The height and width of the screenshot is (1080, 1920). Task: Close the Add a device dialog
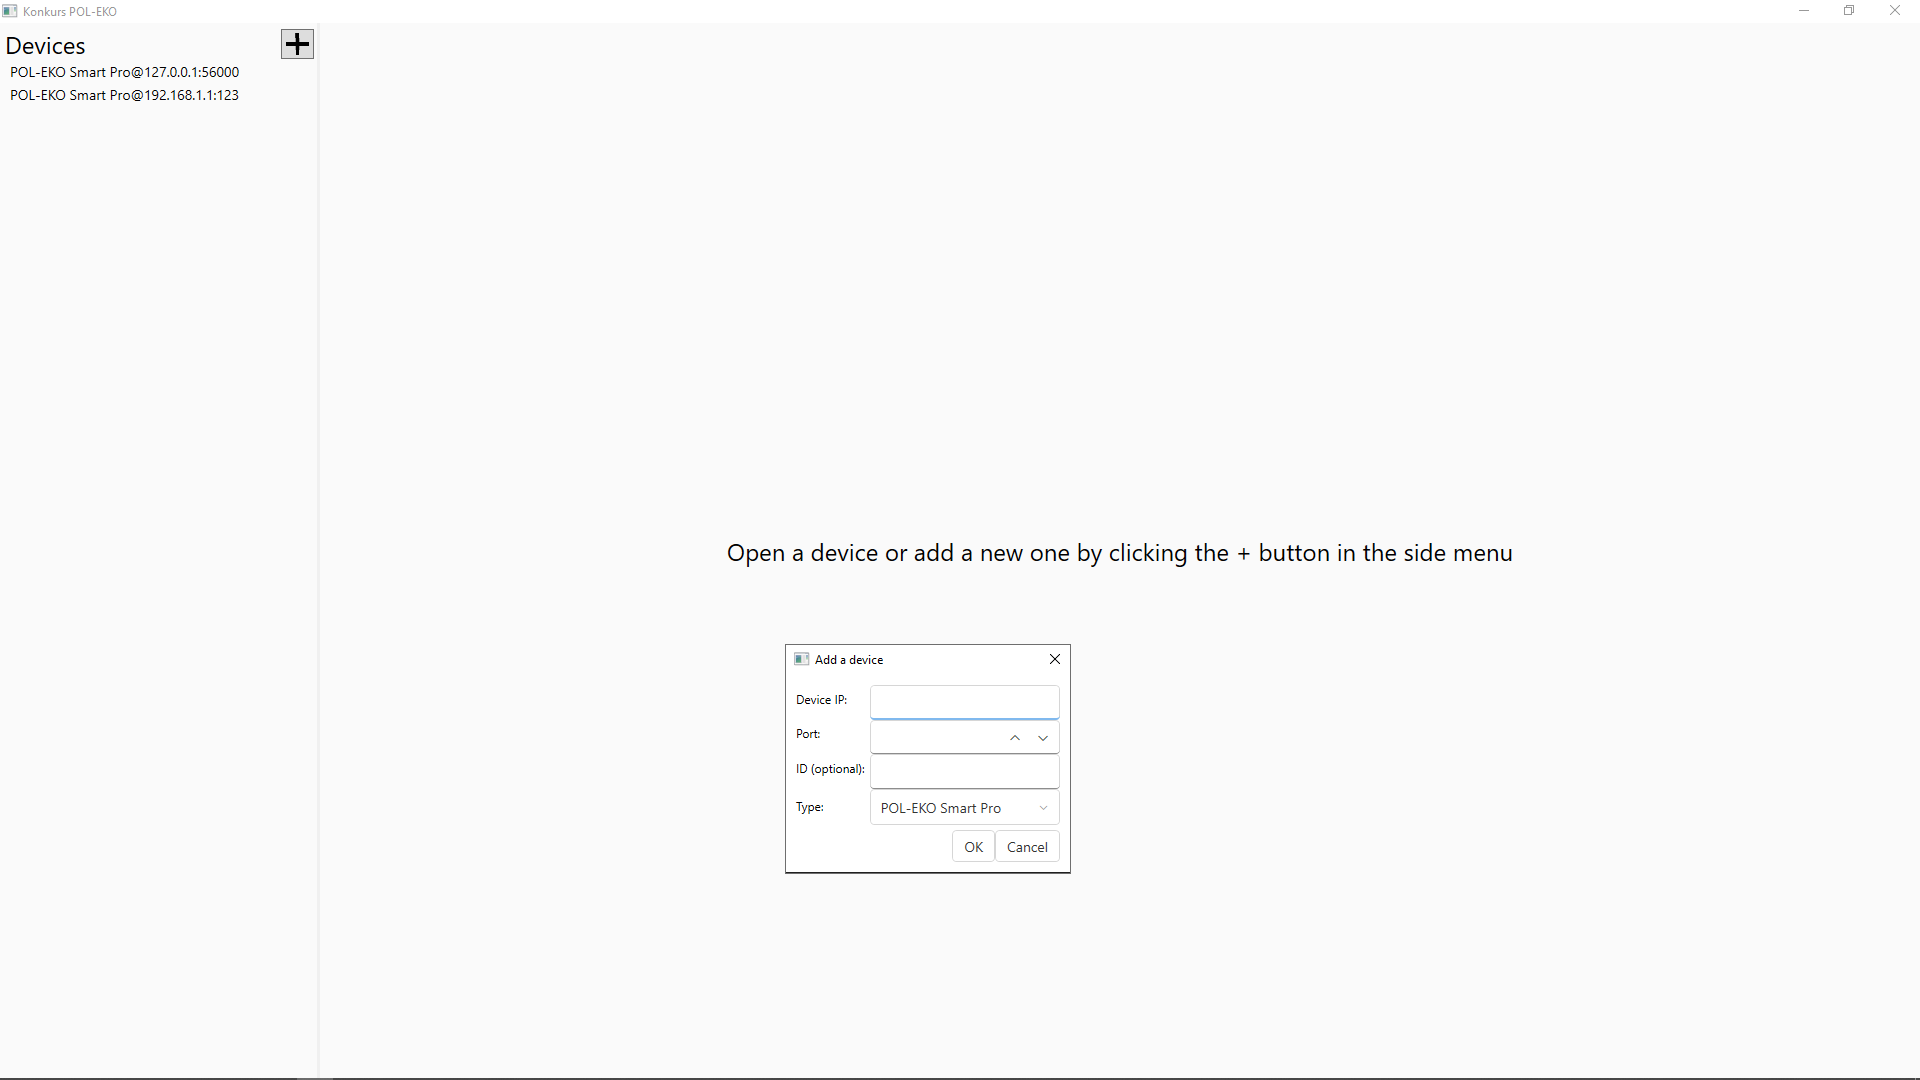[x=1054, y=659]
